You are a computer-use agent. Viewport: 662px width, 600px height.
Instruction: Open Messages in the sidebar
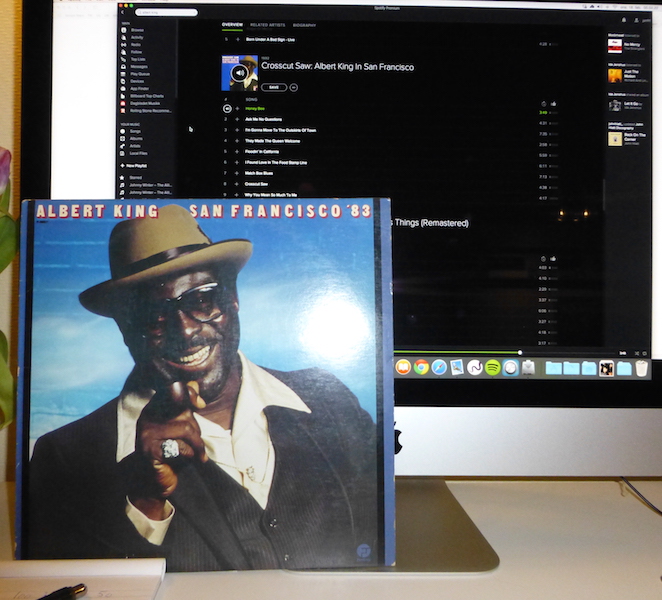[139, 67]
